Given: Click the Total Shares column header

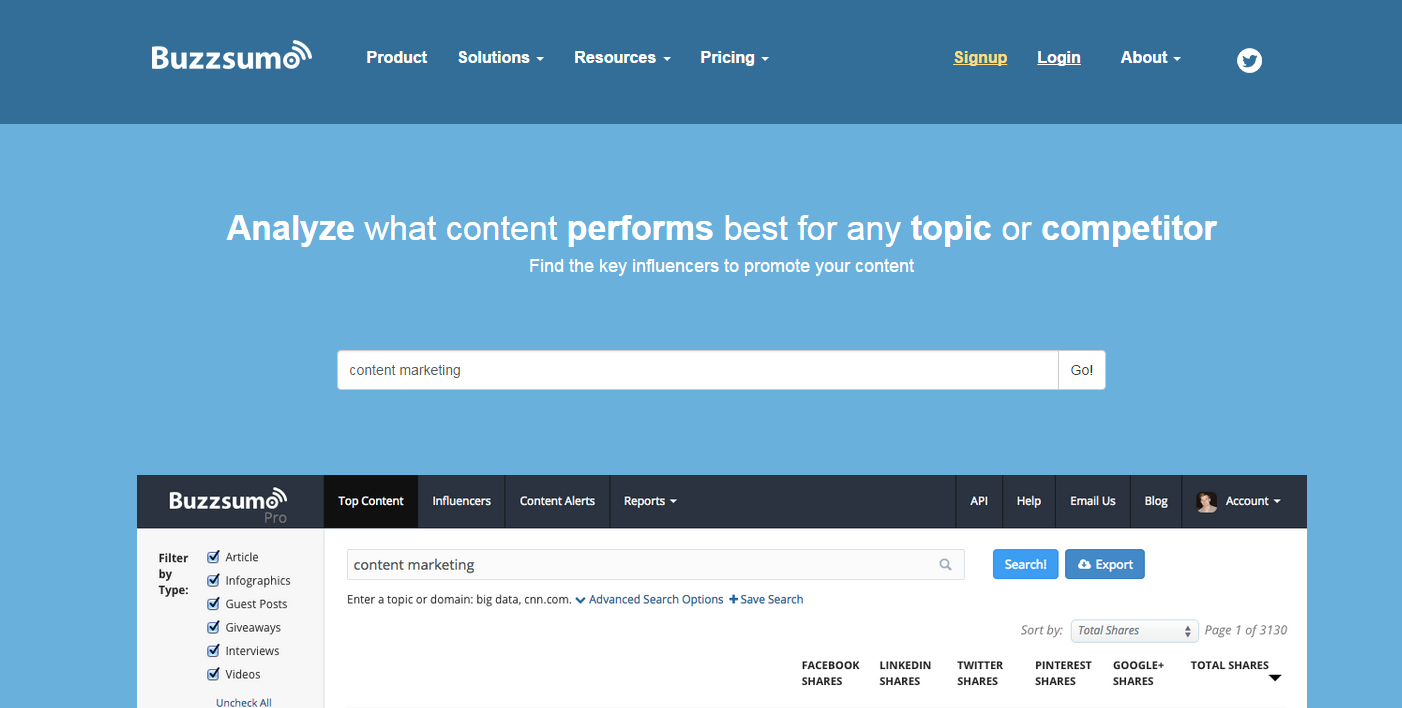Looking at the screenshot, I should tap(1229, 665).
